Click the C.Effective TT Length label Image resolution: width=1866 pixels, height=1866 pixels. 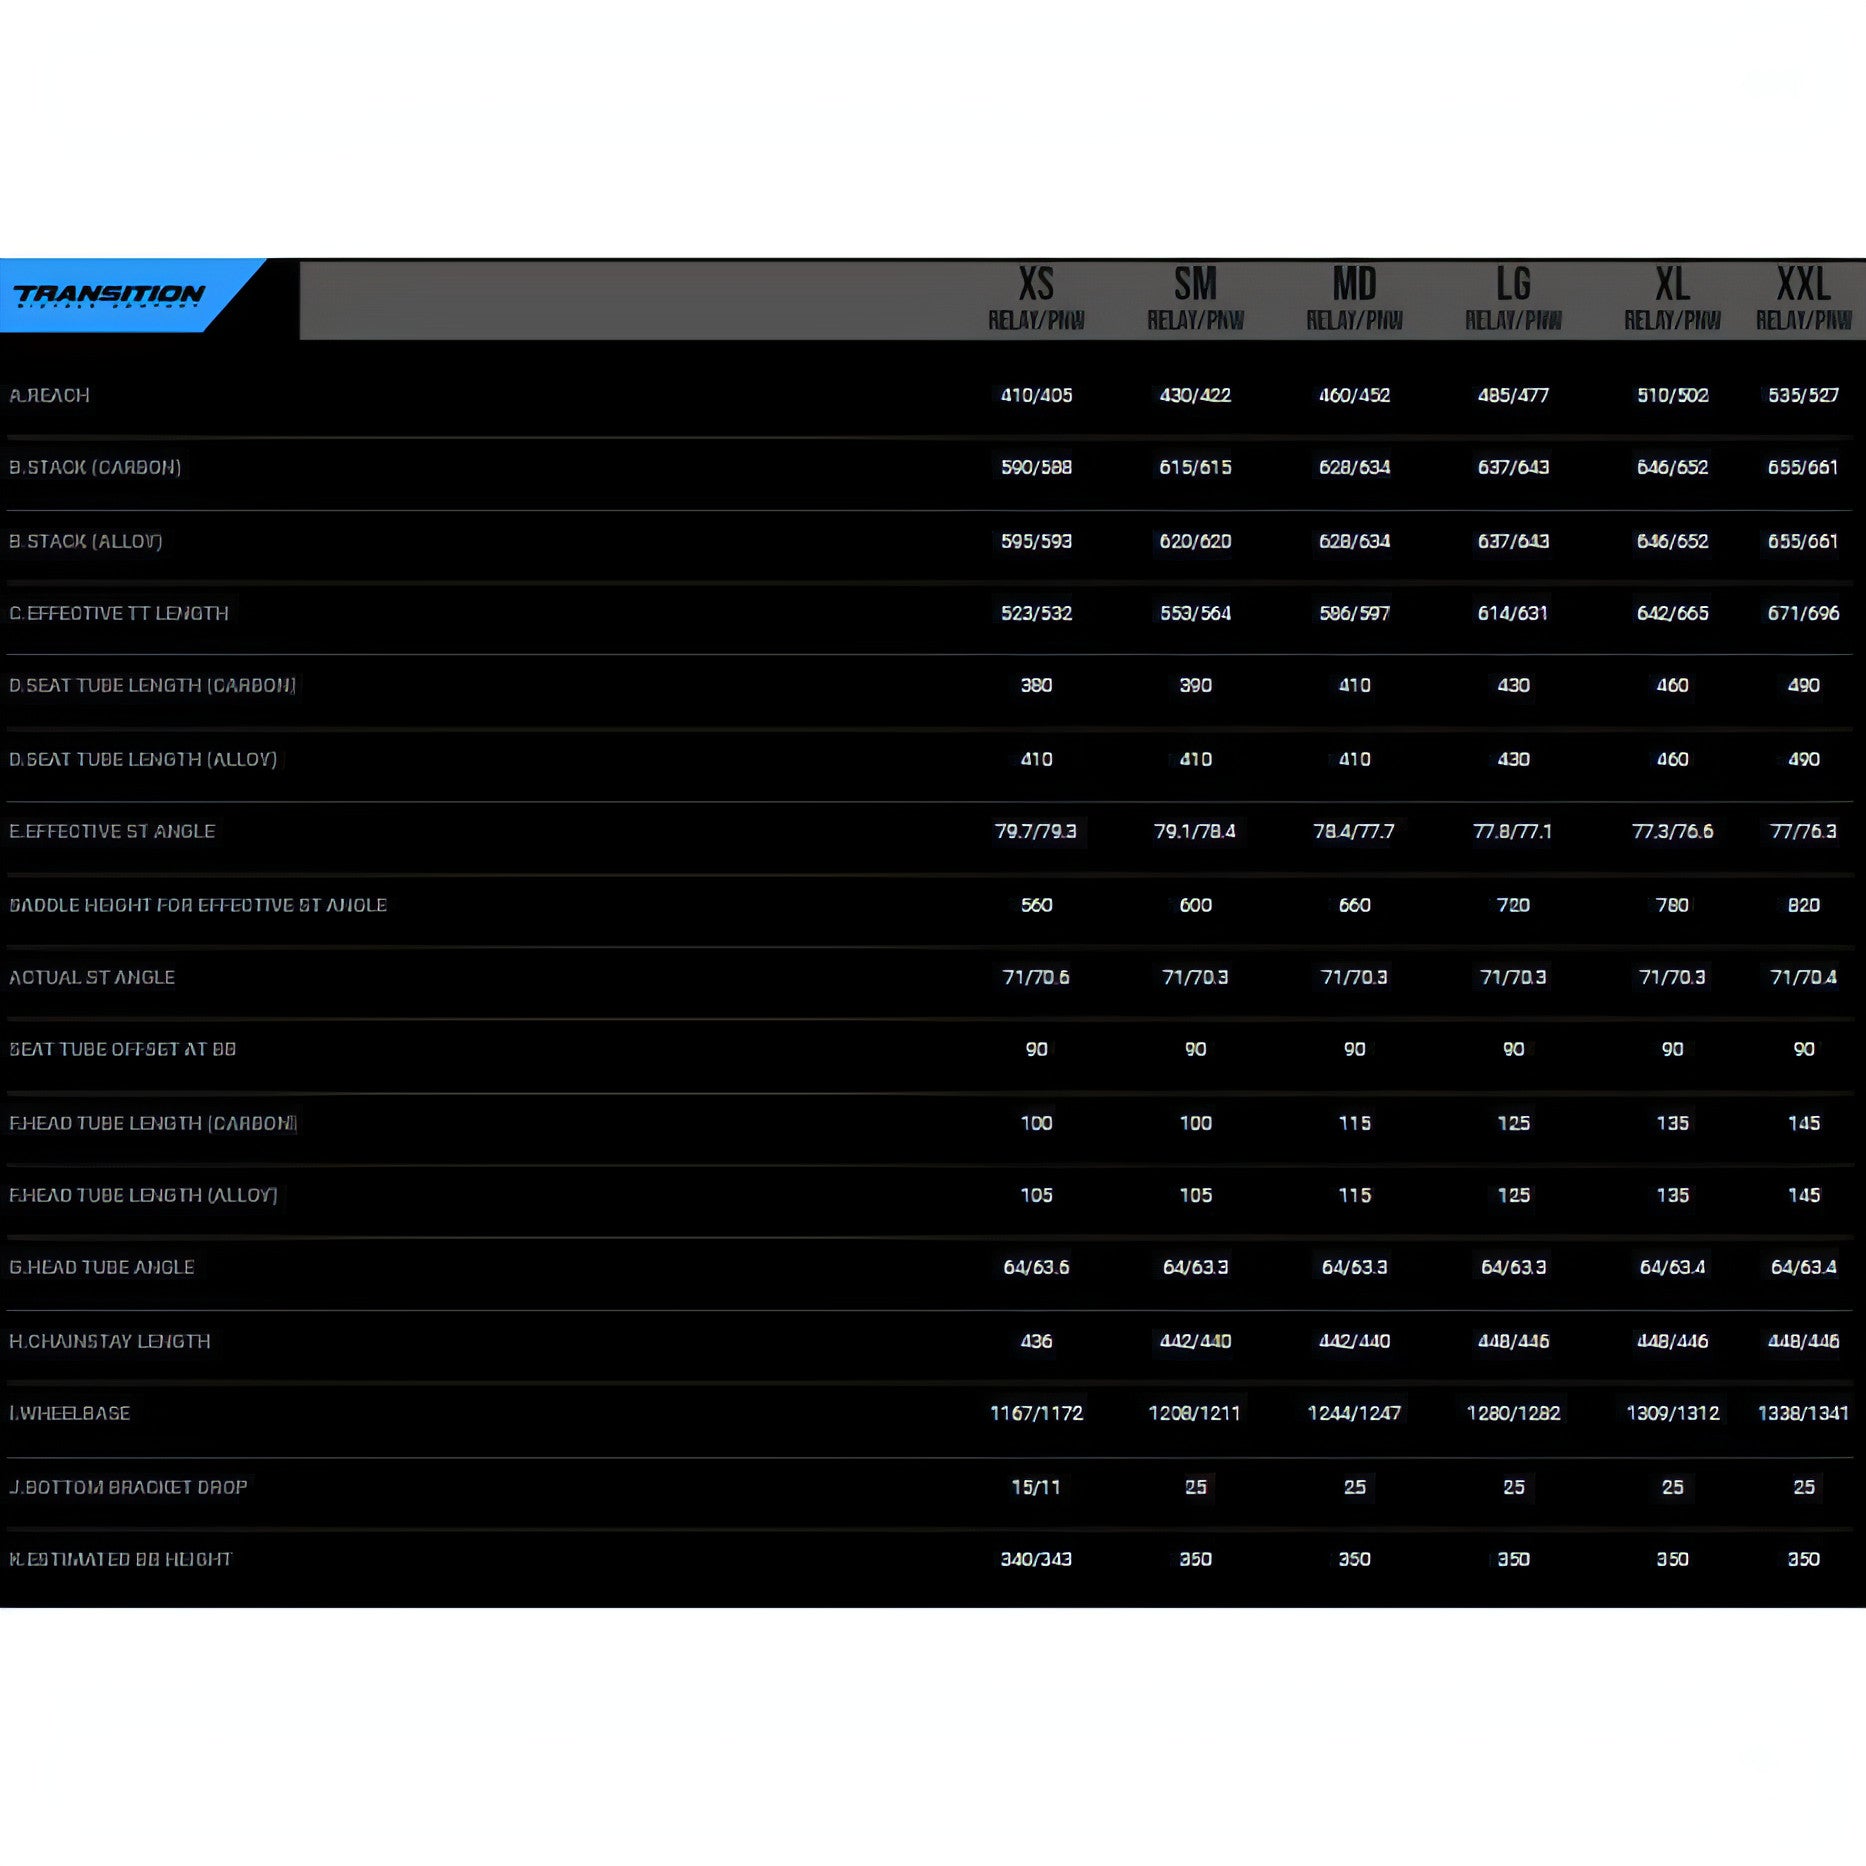click(119, 613)
